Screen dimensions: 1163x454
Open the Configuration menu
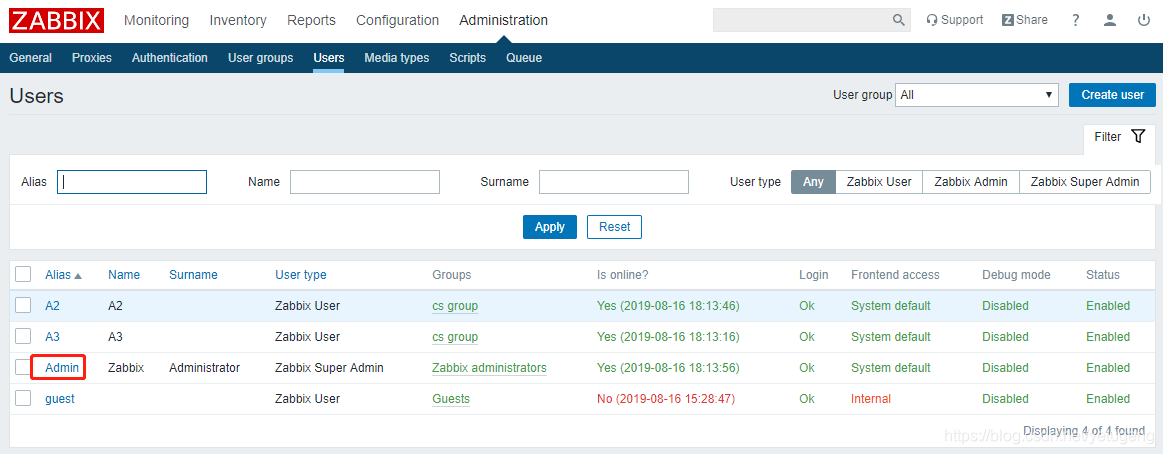coord(398,21)
